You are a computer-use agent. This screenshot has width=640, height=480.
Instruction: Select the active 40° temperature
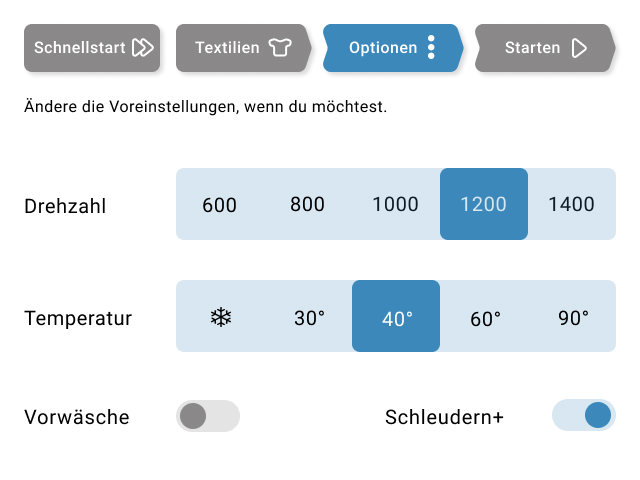[x=396, y=316]
